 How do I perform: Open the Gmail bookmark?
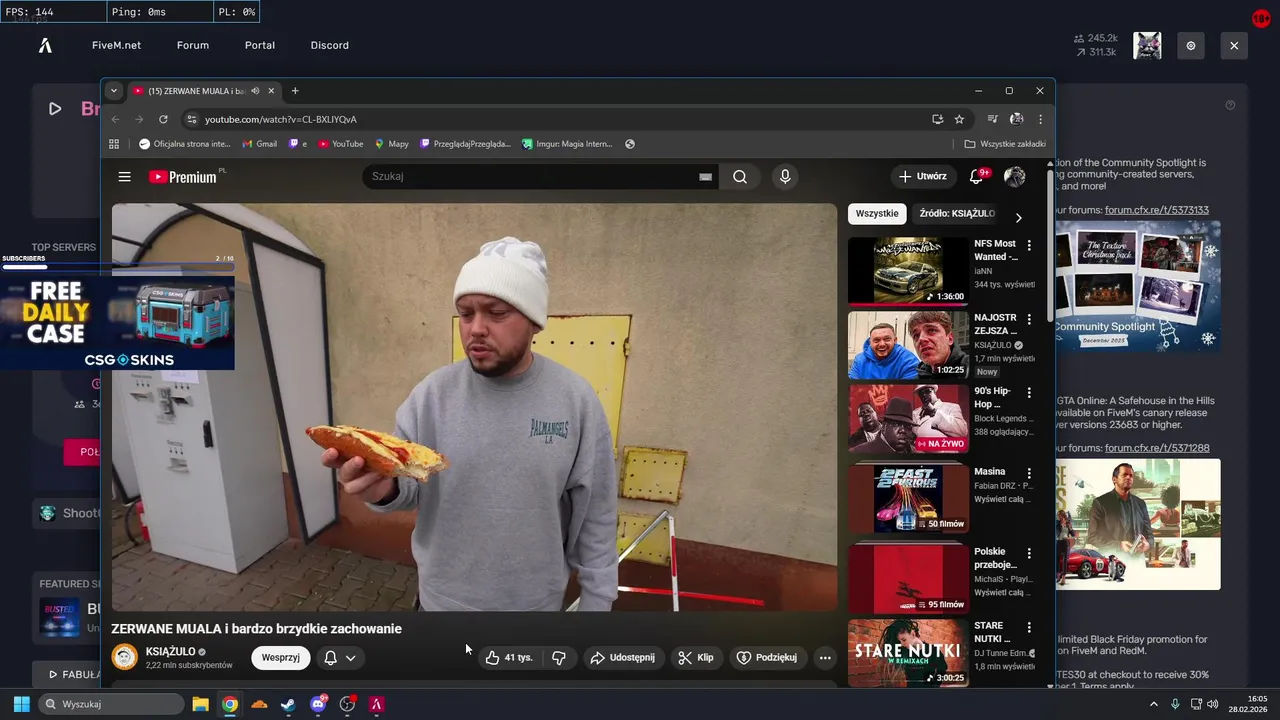260,144
